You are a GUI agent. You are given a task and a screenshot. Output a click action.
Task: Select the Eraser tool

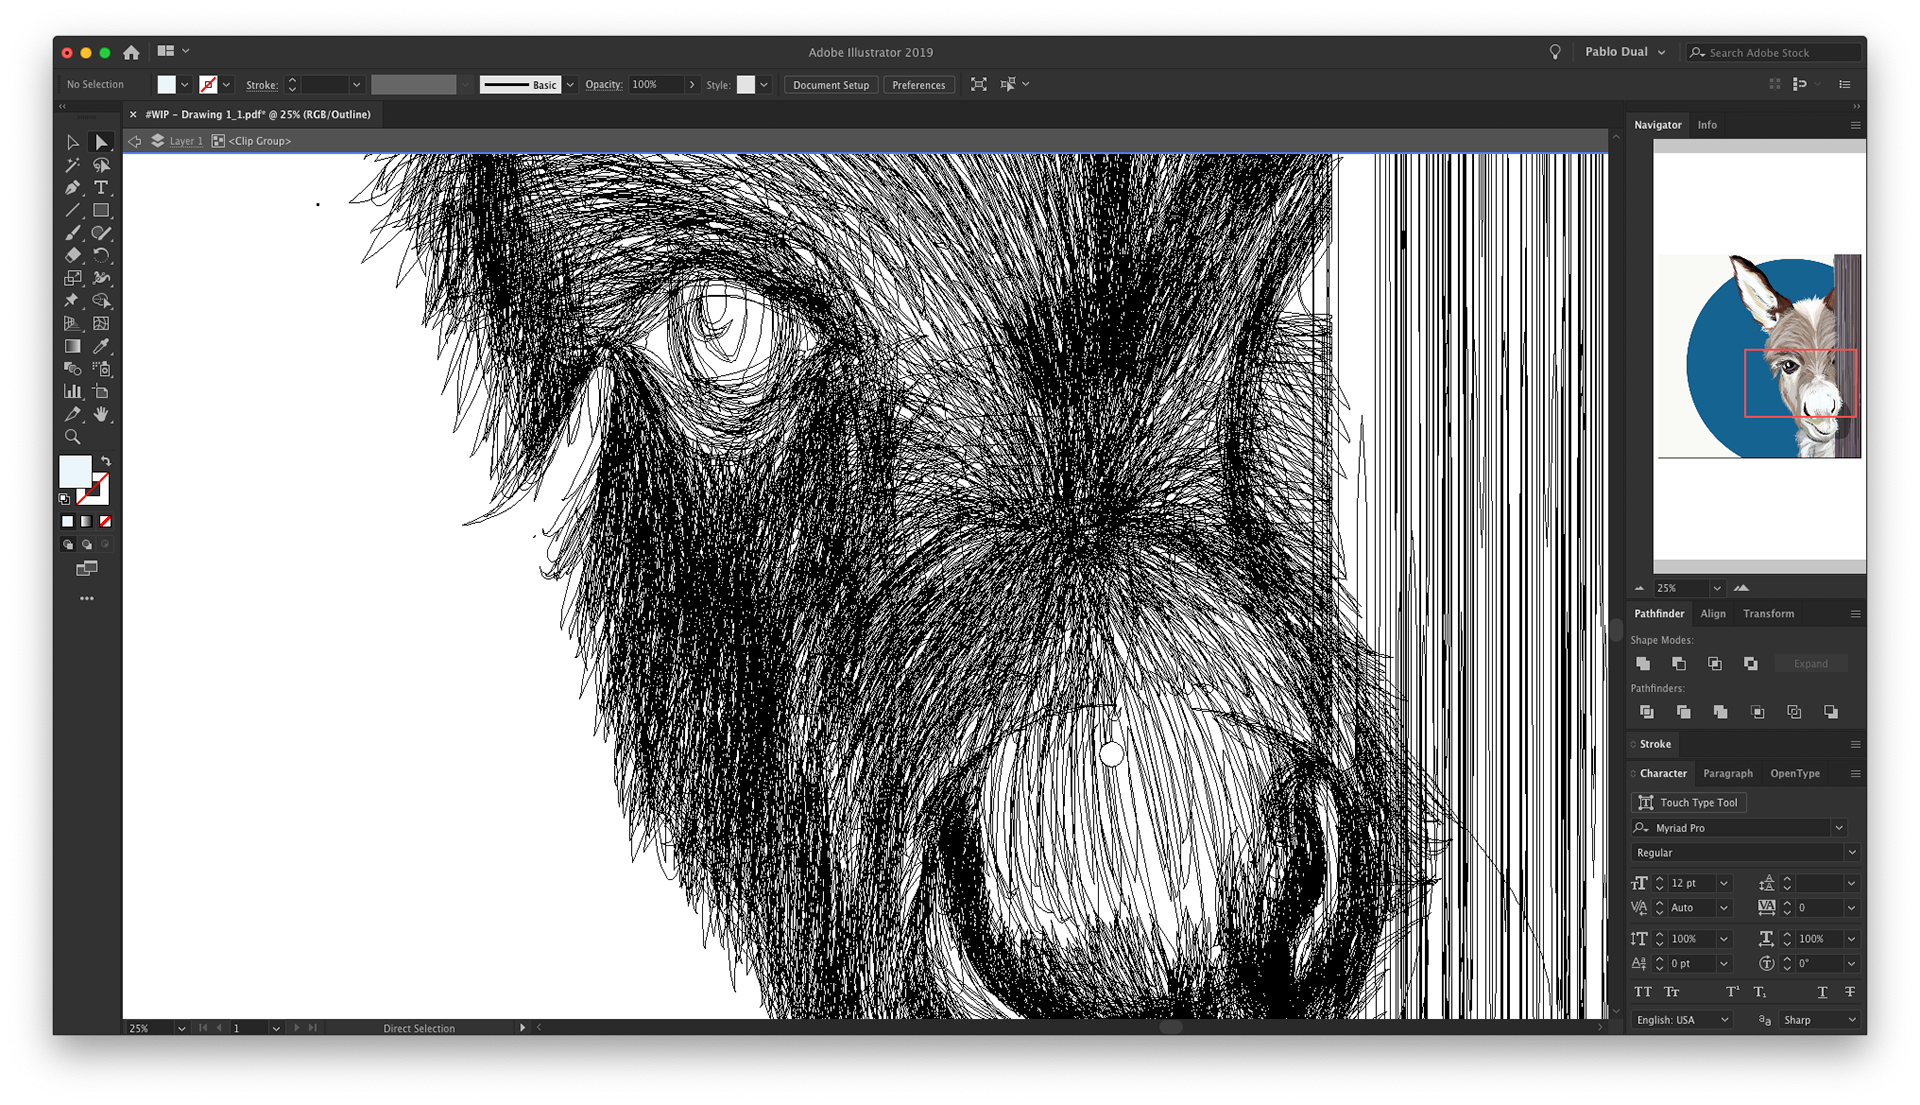[x=72, y=256]
